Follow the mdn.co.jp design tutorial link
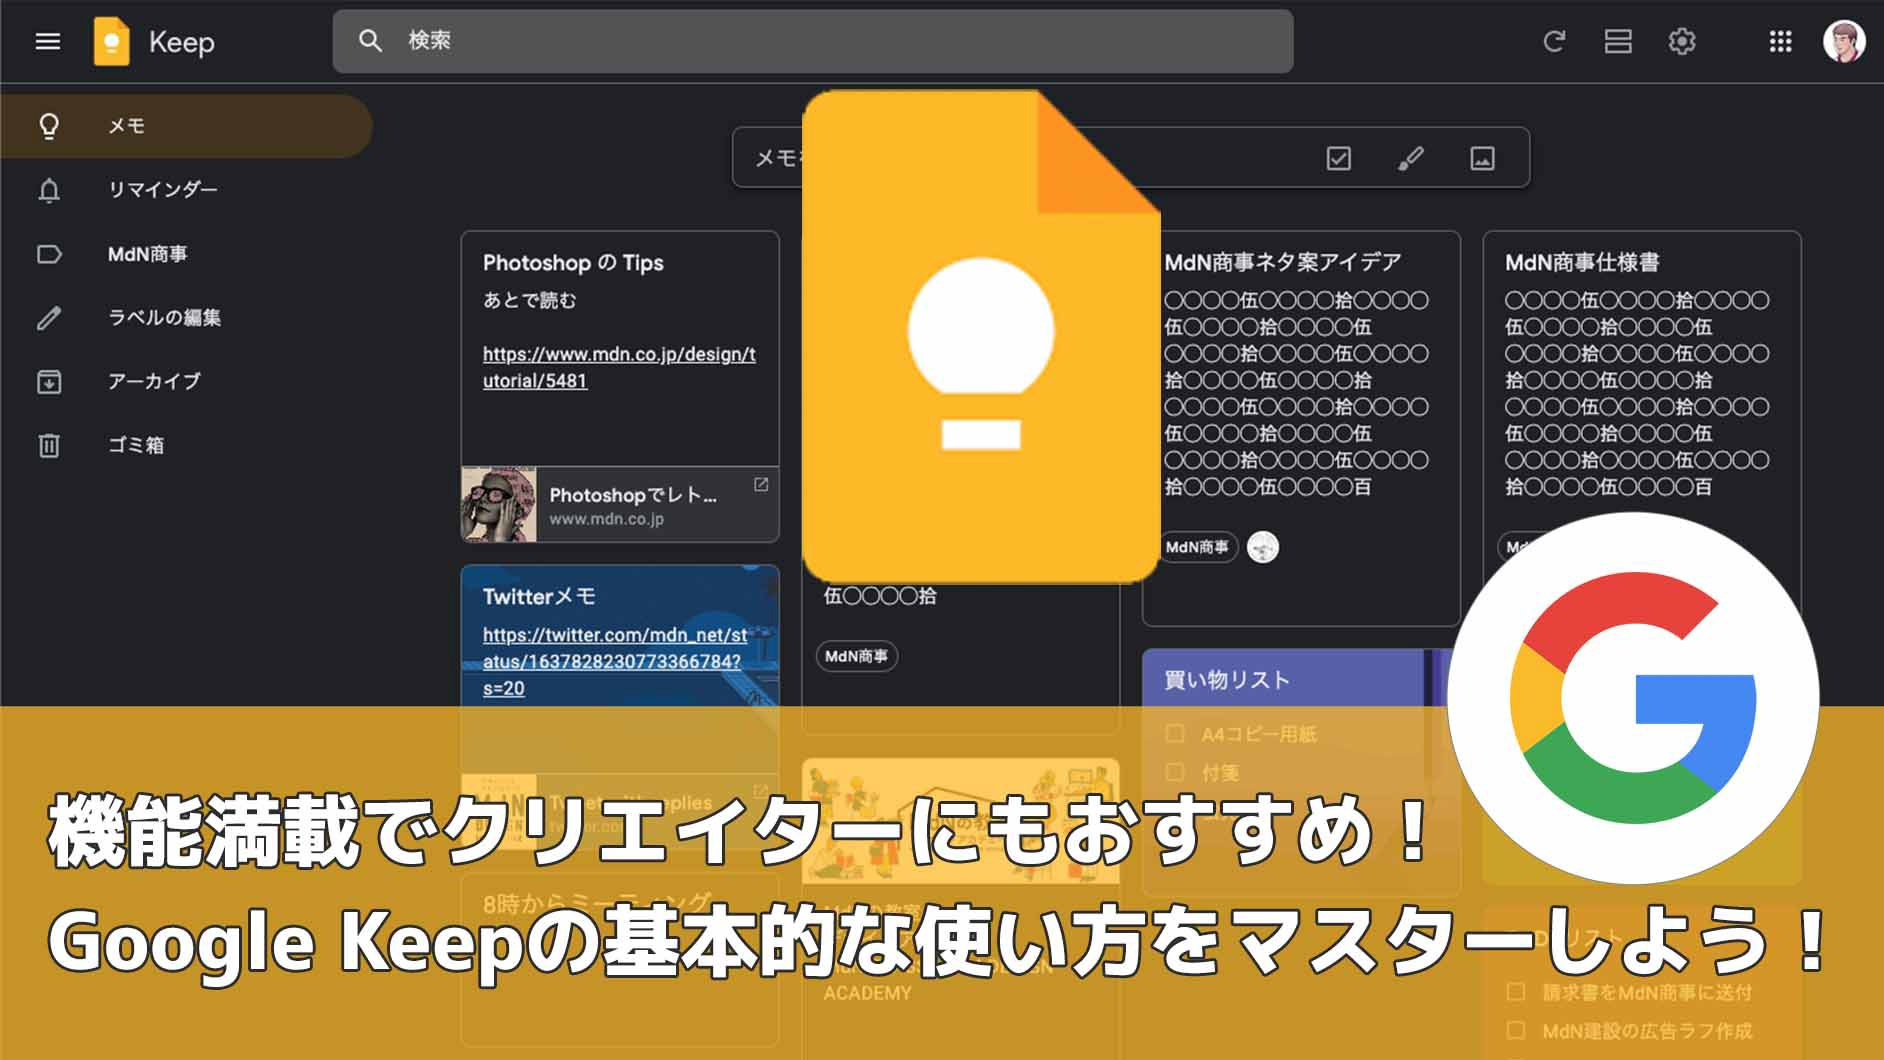Viewport: 1884px width, 1060px height. 619,367
